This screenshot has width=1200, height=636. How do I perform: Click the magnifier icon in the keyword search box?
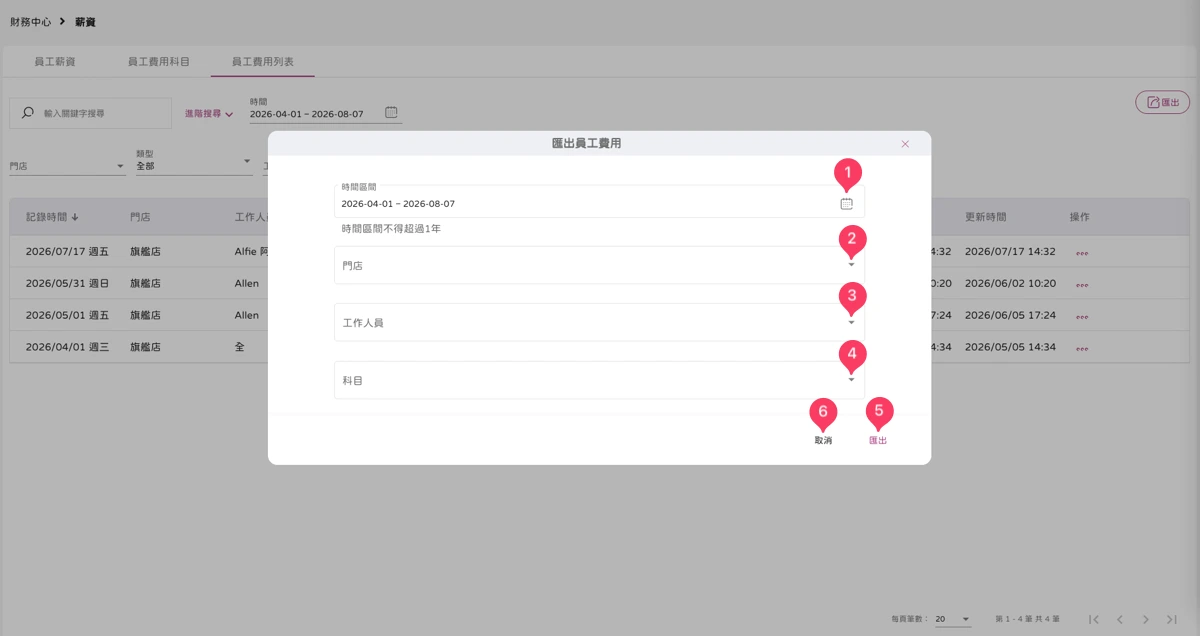(x=28, y=114)
